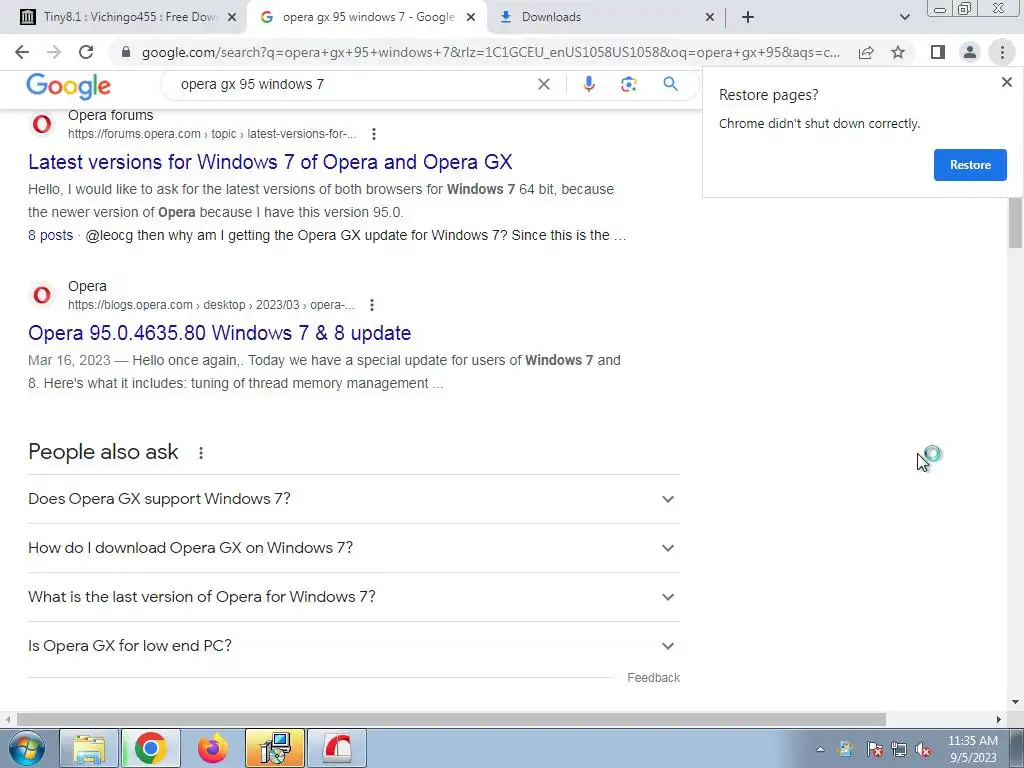The height and width of the screenshot is (768, 1024).
Task: Show hidden system tray icons
Action: point(820,749)
